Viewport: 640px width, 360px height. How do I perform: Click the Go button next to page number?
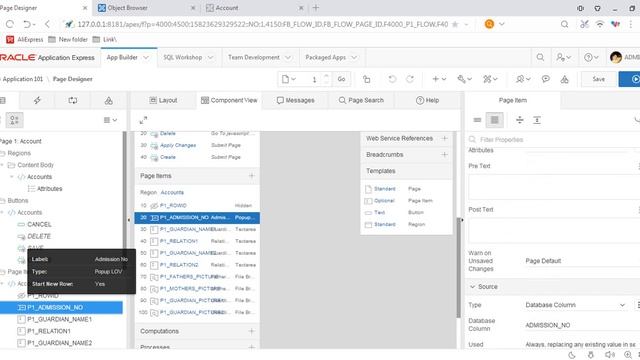click(x=341, y=79)
